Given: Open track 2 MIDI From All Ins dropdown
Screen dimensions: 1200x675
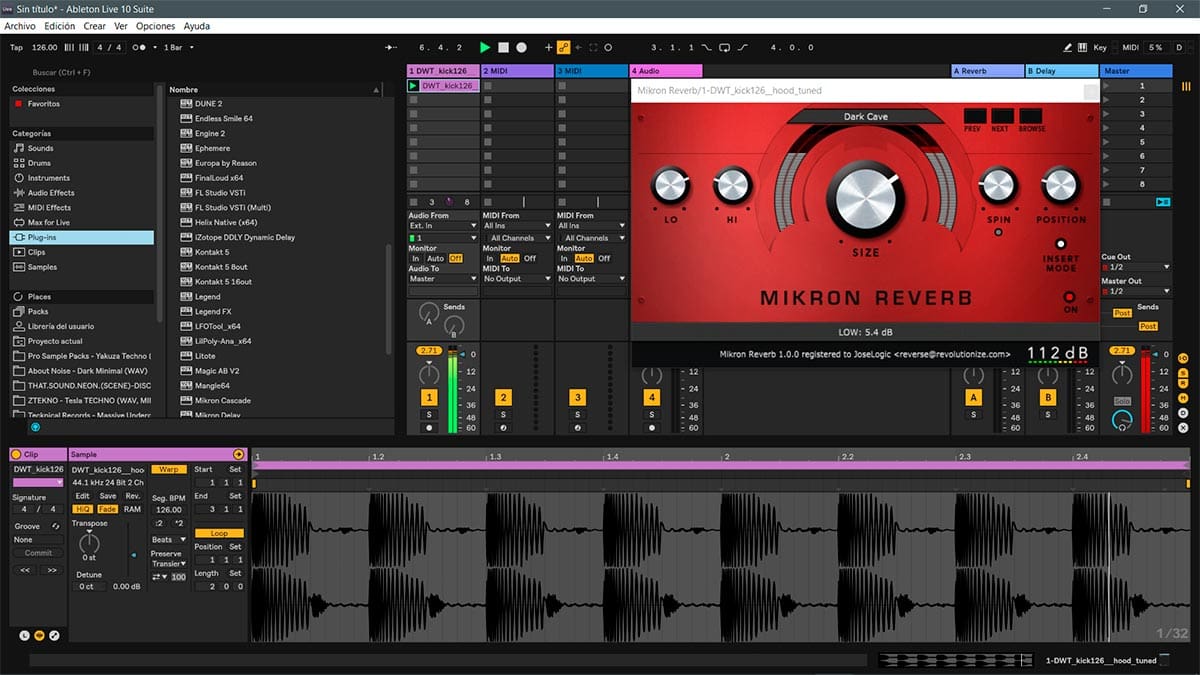Looking at the screenshot, I should point(517,226).
